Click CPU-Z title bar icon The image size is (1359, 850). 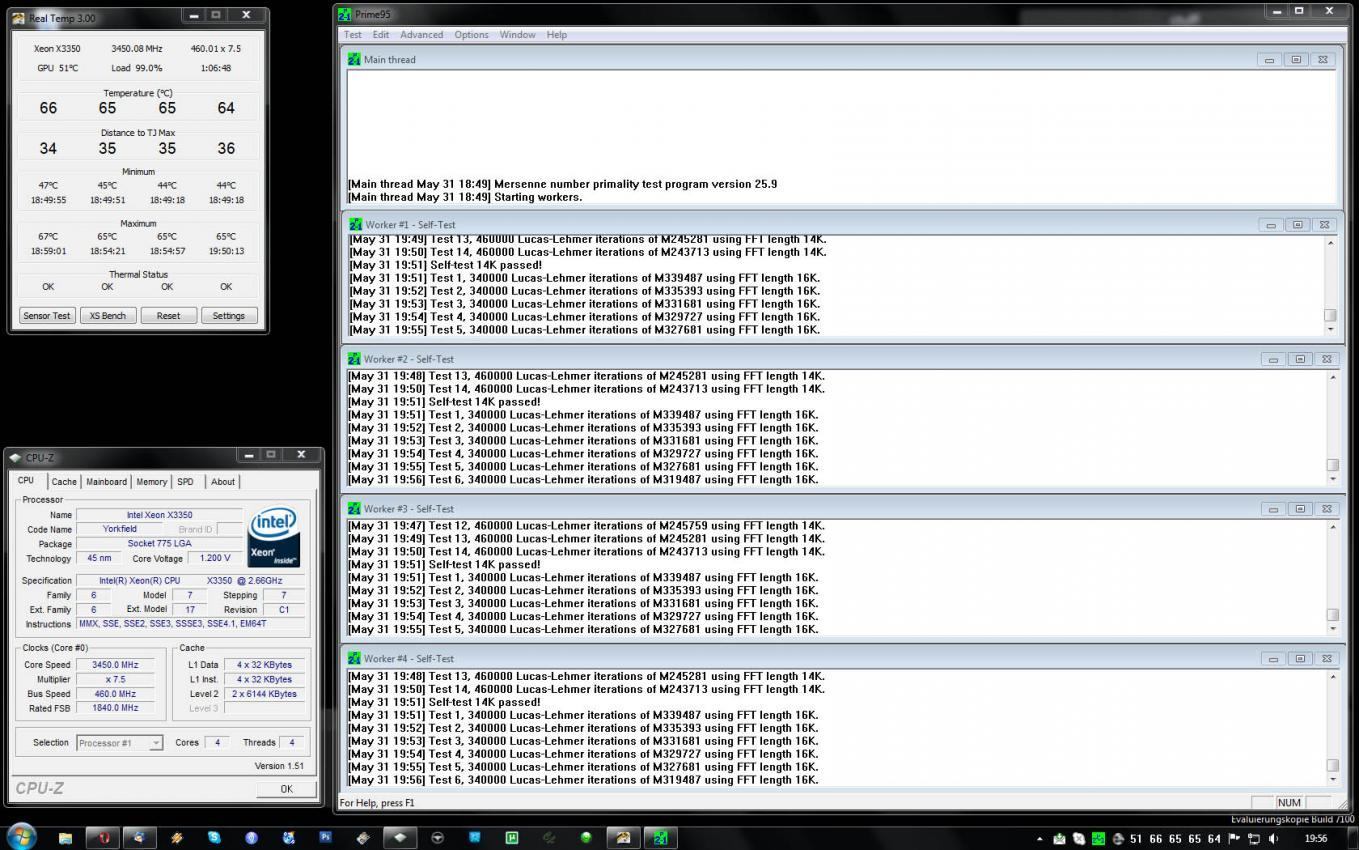15,458
